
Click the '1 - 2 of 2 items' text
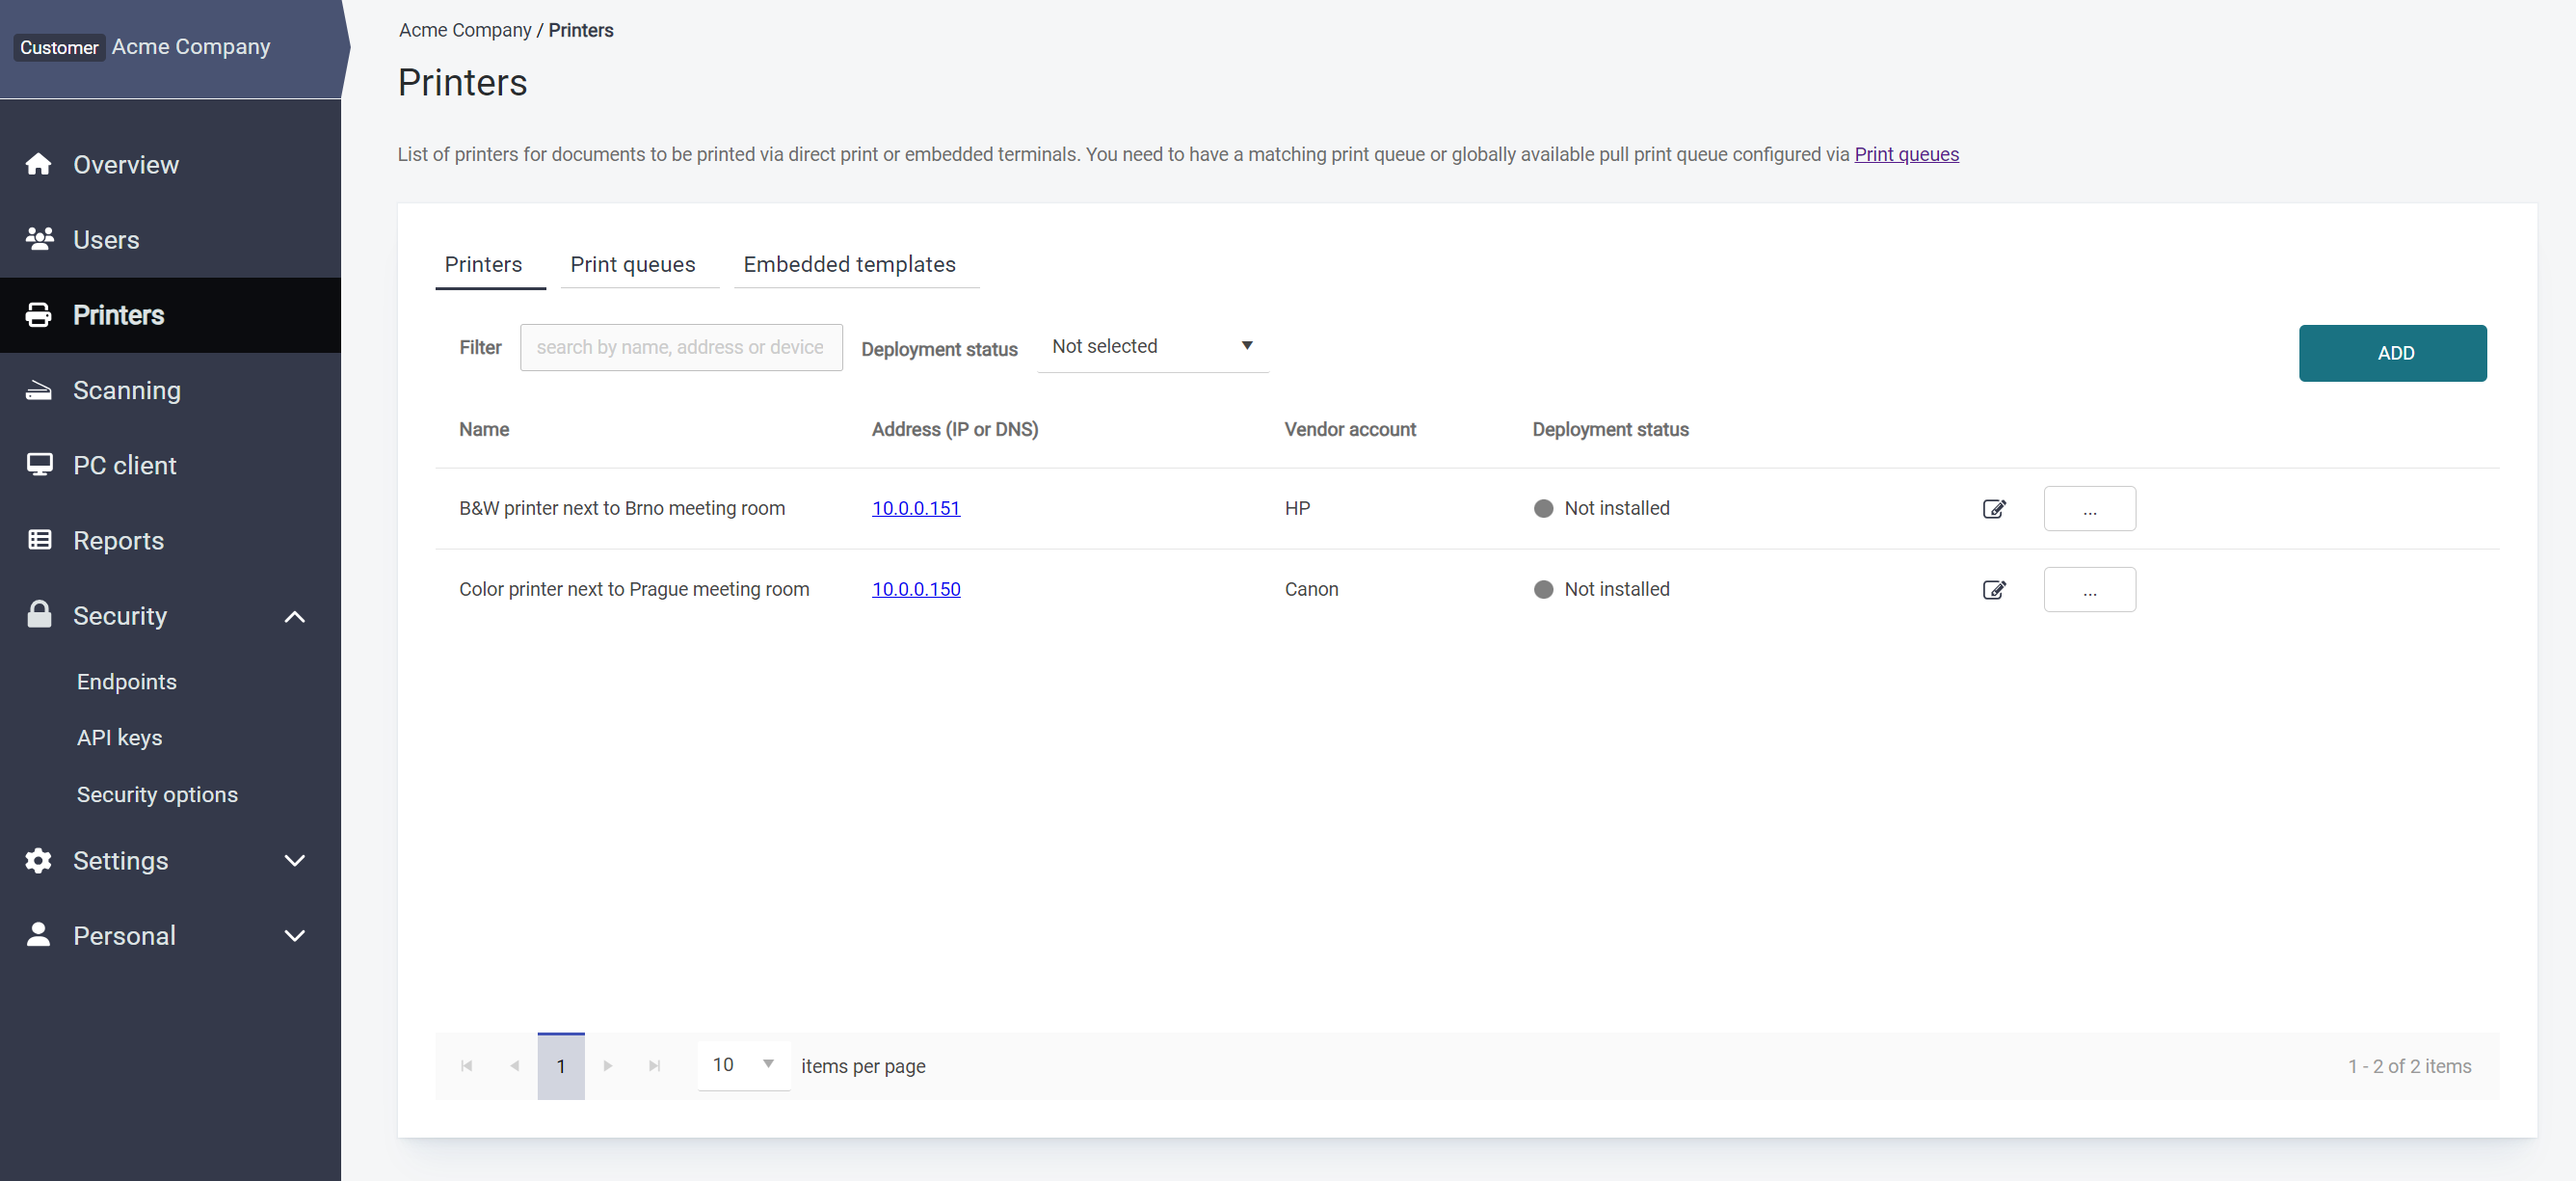tap(2409, 1066)
